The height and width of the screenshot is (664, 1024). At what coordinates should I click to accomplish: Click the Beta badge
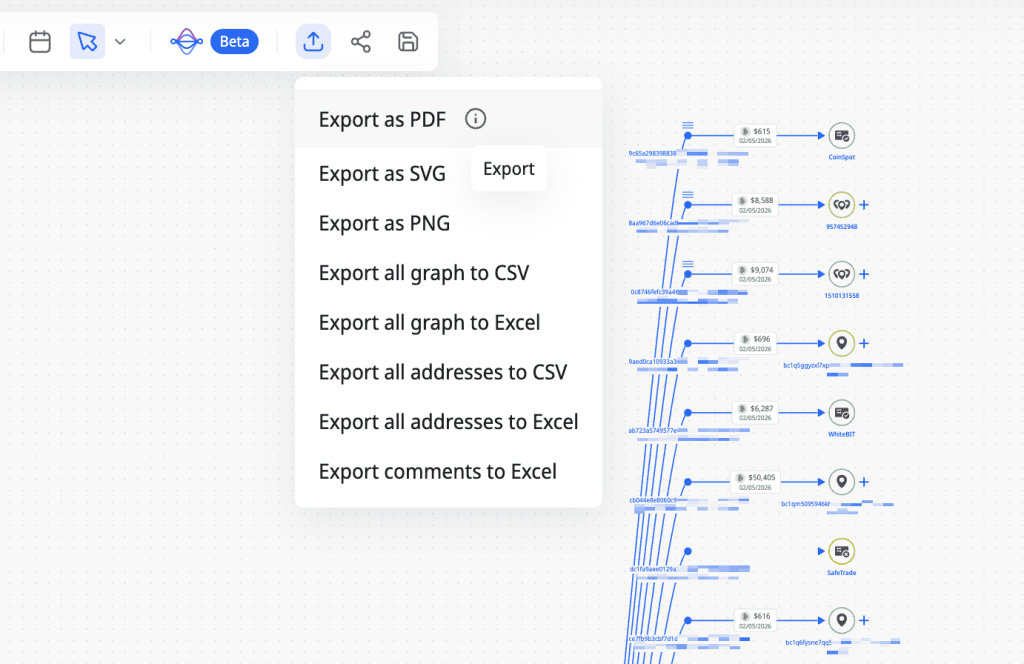click(234, 42)
